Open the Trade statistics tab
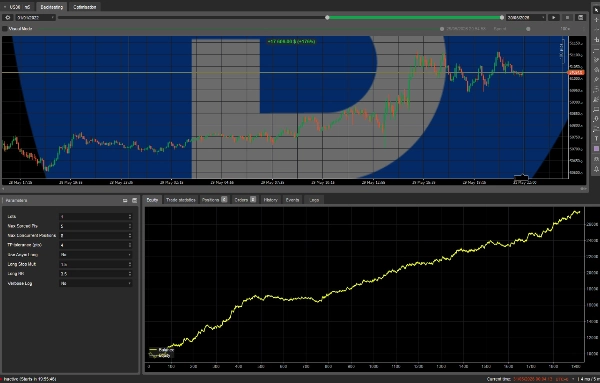This screenshot has height=383, width=600. point(181,200)
